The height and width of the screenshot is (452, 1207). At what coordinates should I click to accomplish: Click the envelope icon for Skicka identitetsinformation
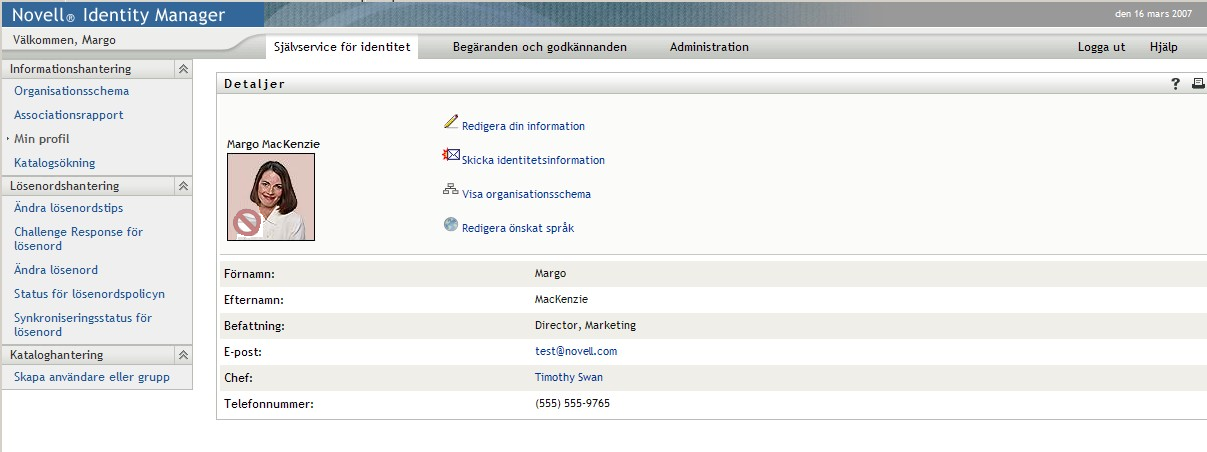451,156
